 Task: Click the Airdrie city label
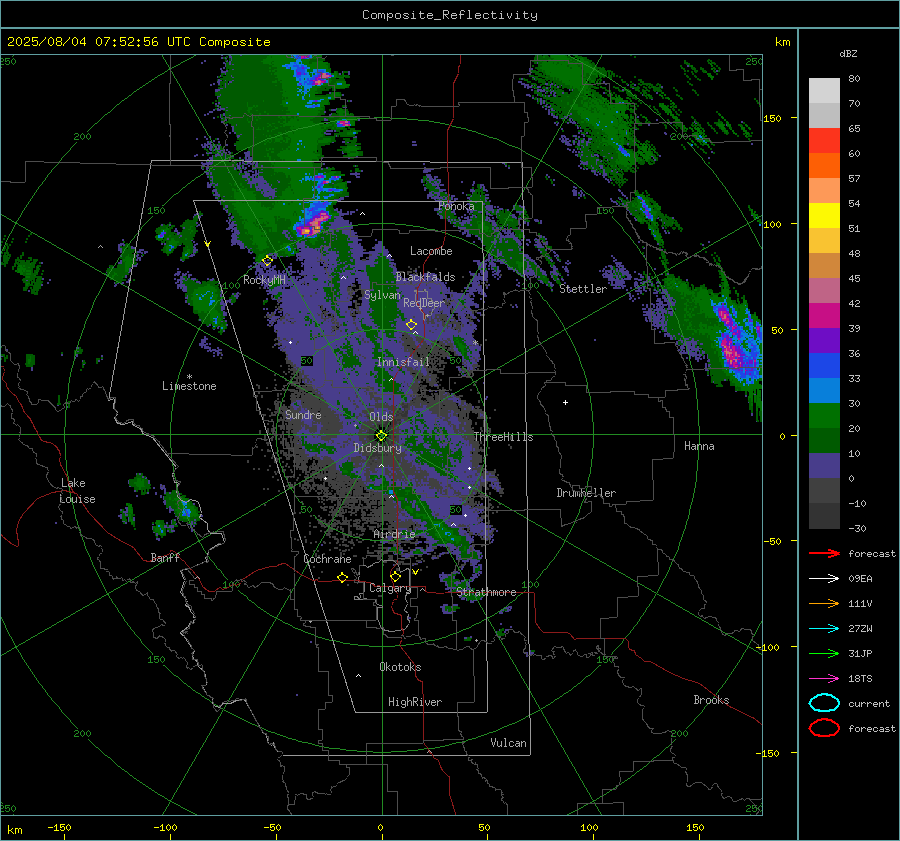point(394,534)
